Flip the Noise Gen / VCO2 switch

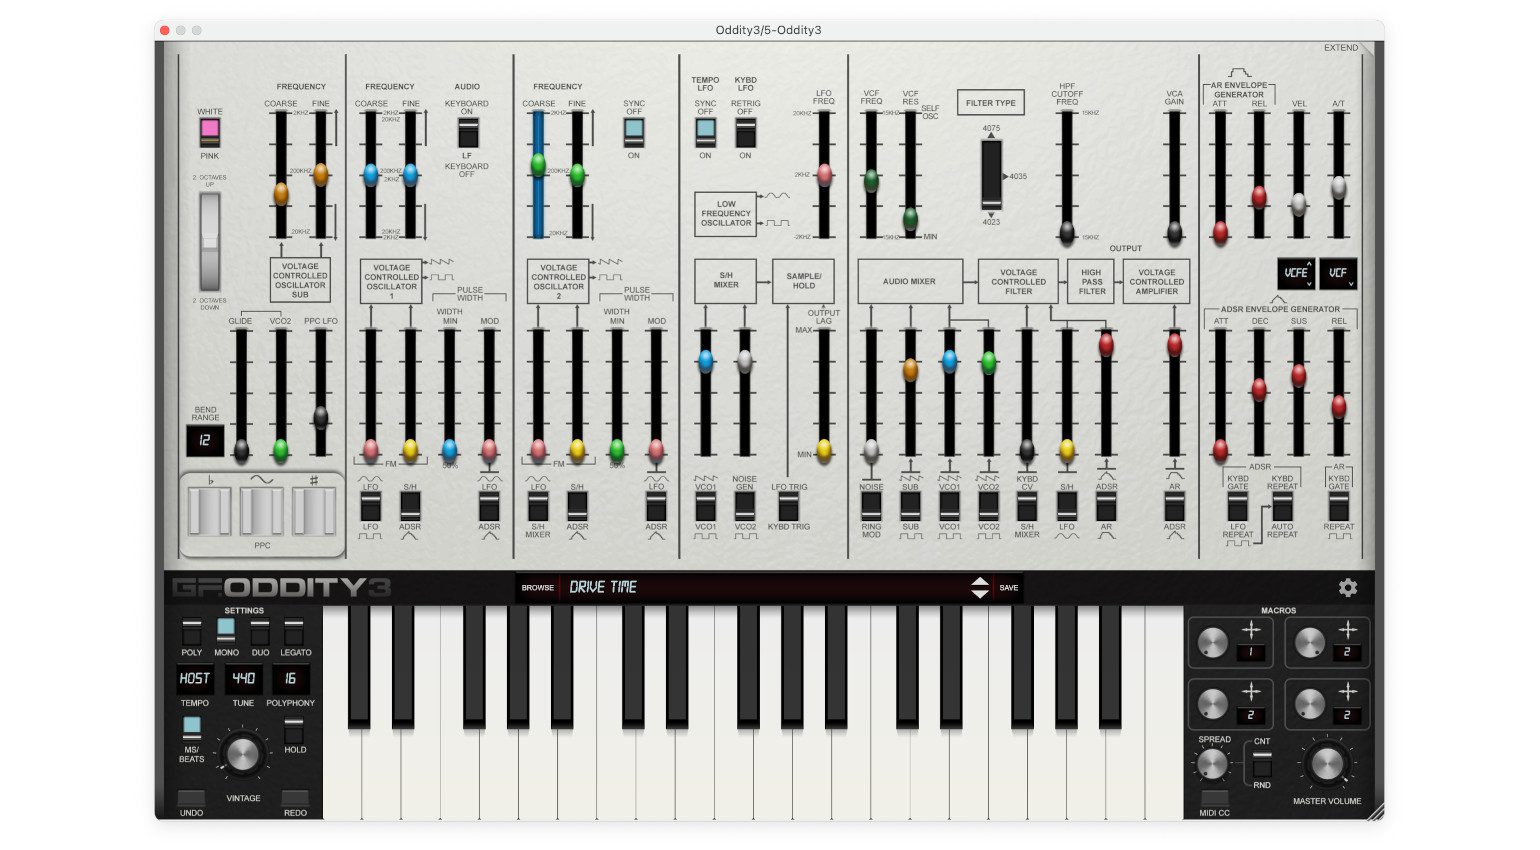pyautogui.click(x=745, y=506)
